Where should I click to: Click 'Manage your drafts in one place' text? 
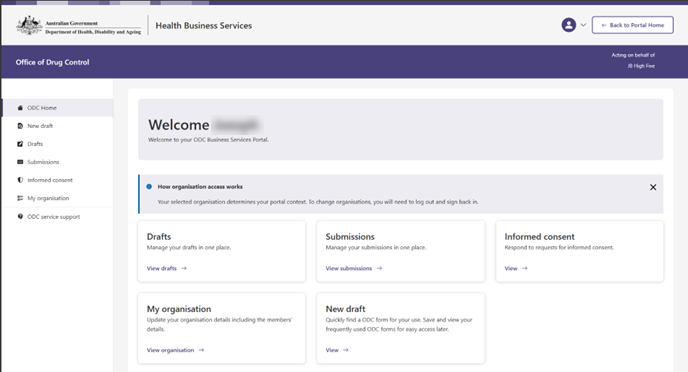click(x=189, y=247)
